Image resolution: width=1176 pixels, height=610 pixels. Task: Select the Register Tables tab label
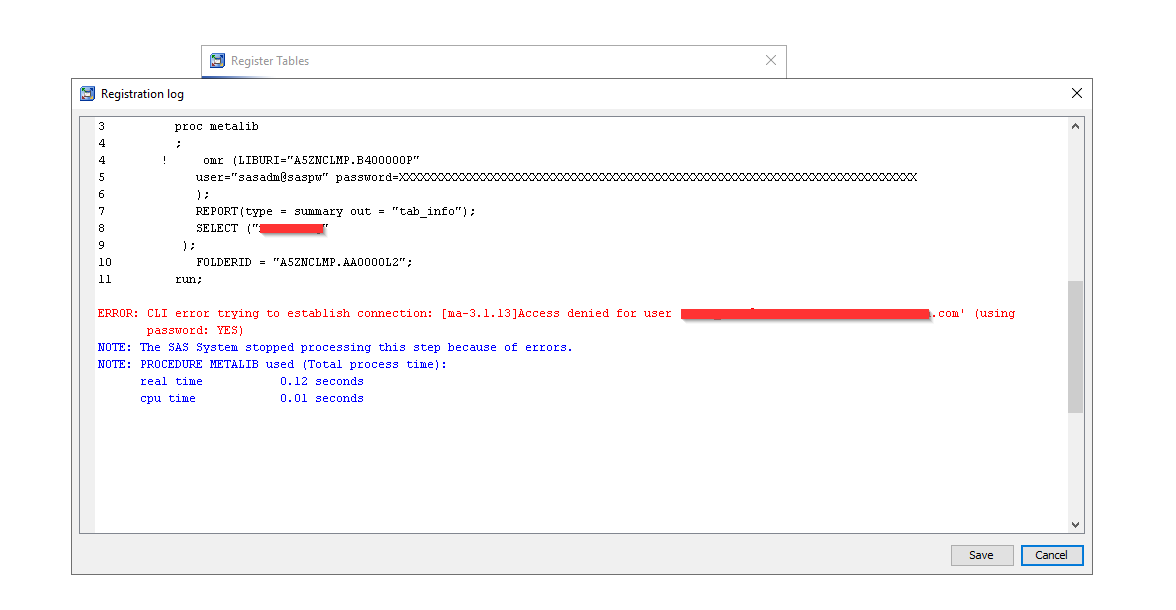tap(271, 61)
